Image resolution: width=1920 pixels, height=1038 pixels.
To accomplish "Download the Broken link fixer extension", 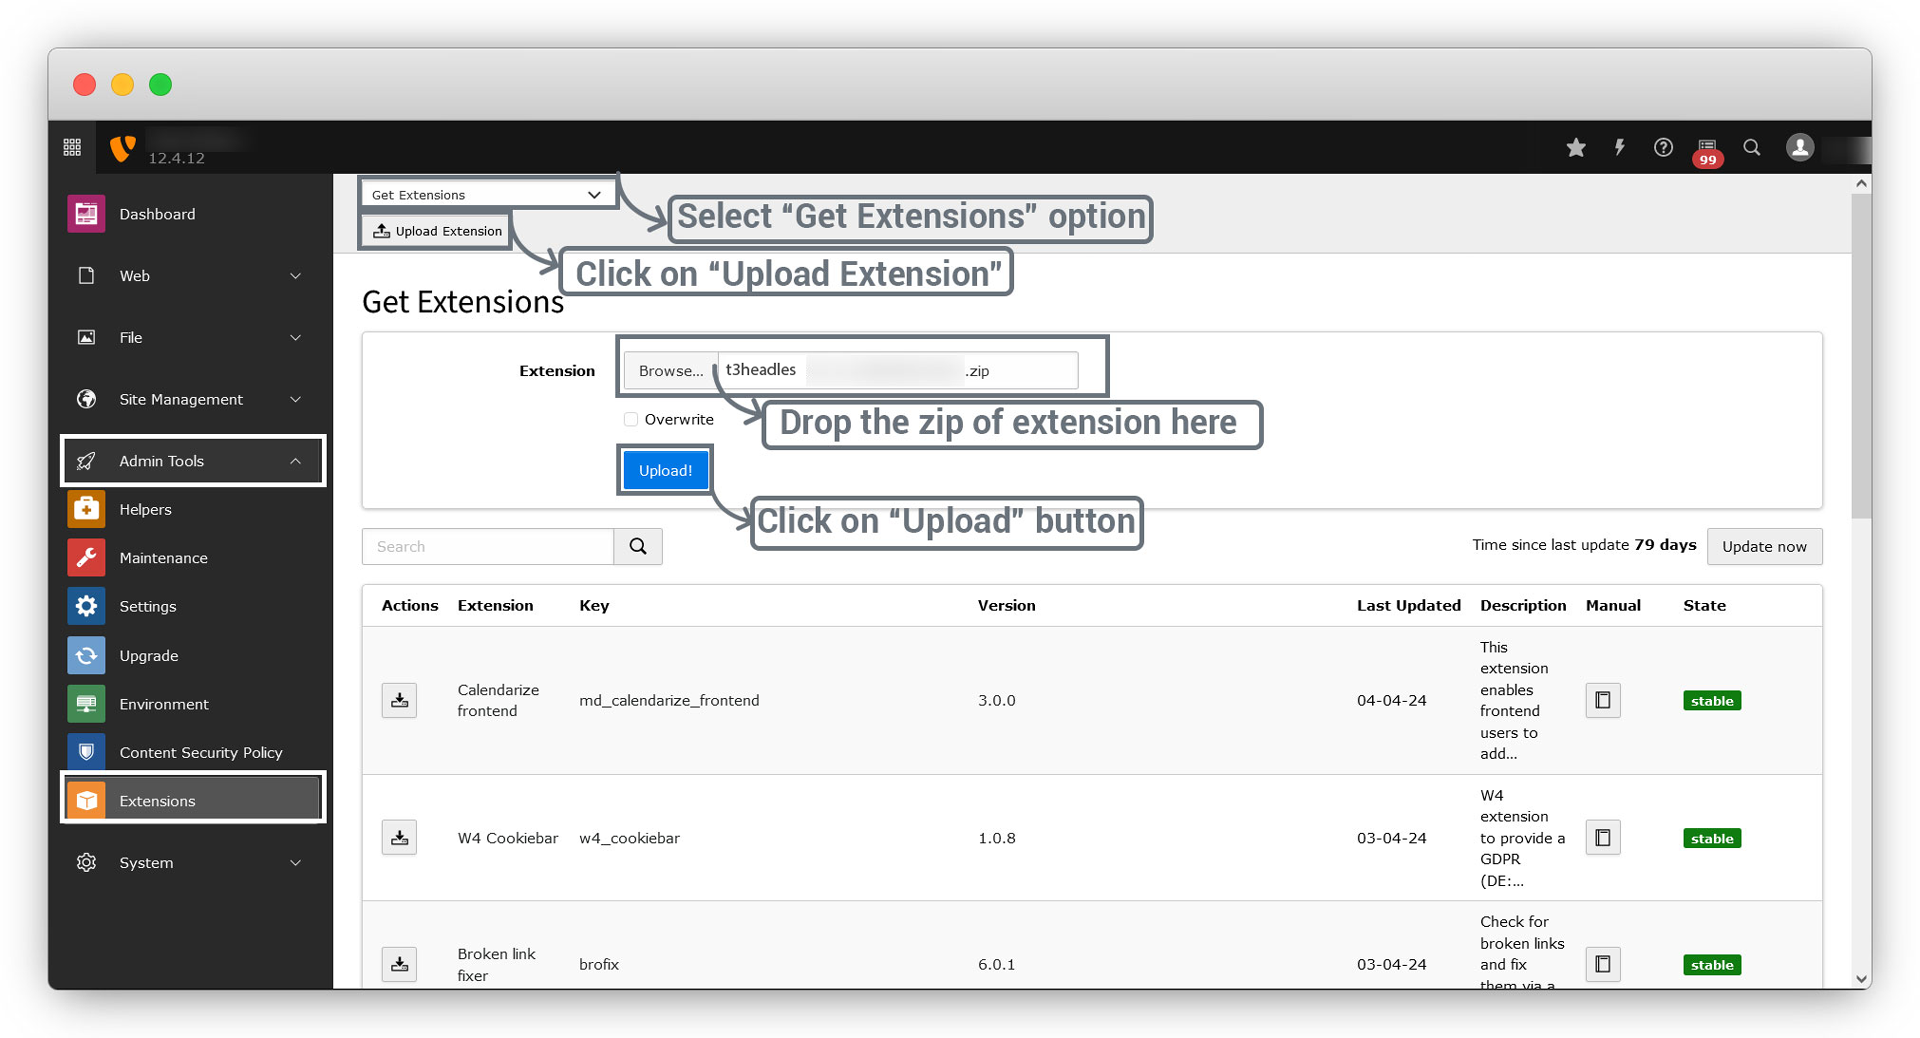I will 399,964.
